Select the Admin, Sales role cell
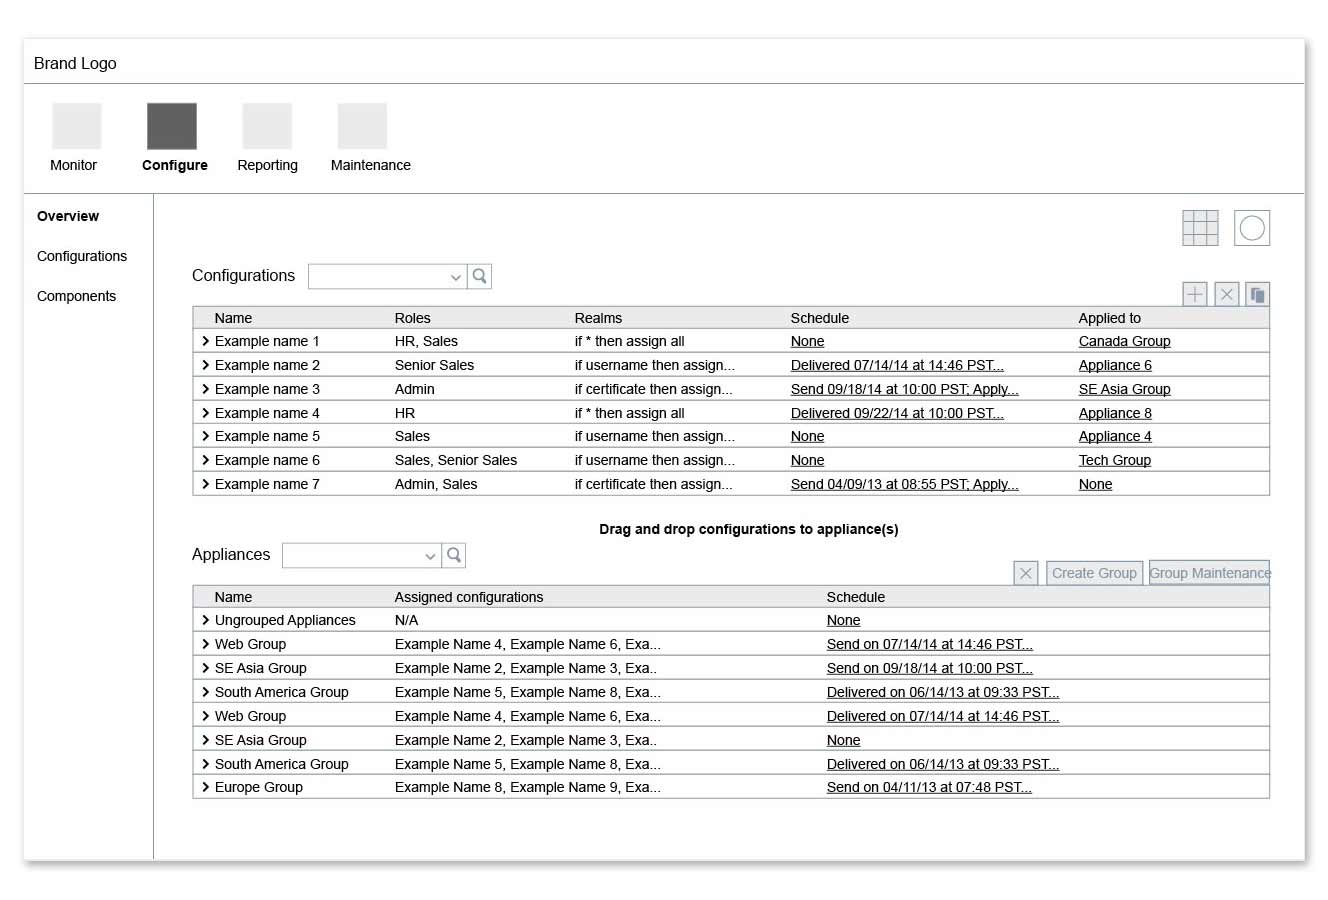This screenshot has width=1328, height=900. 436,484
